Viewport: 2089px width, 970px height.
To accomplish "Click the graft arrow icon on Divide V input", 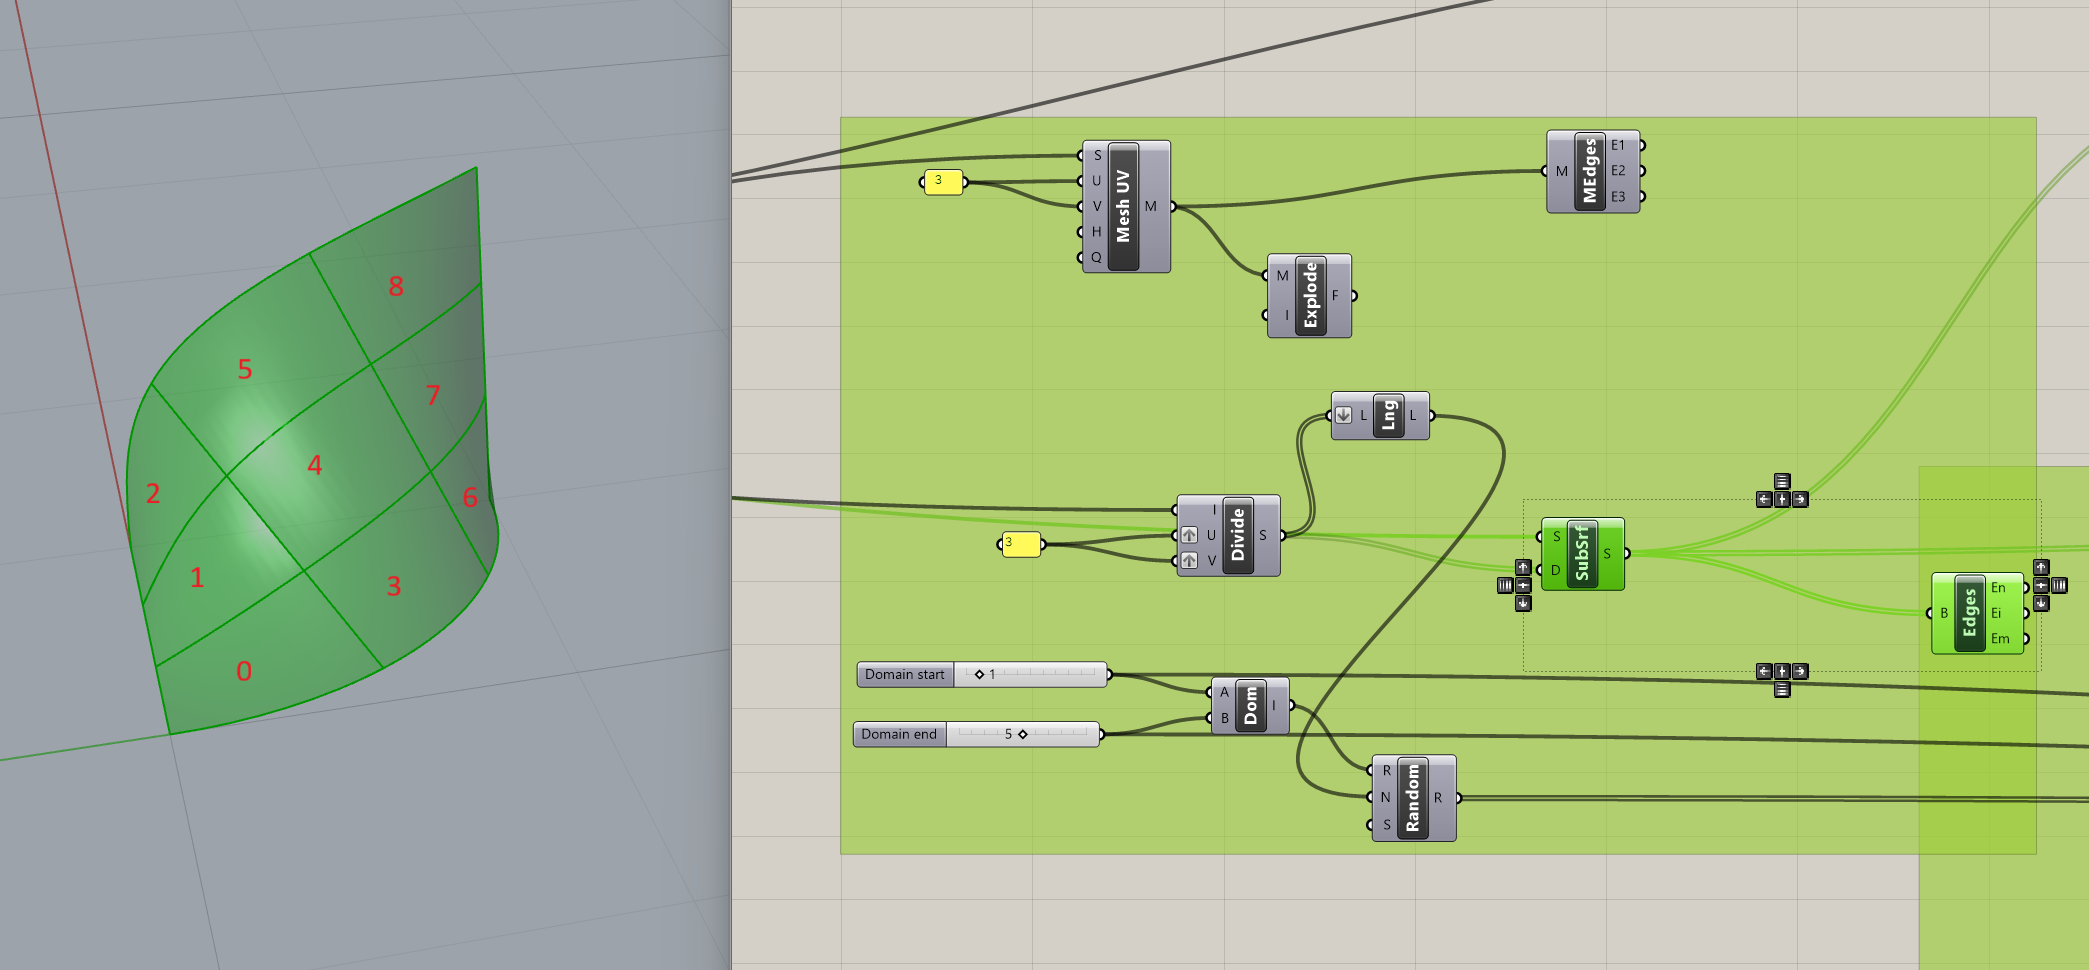I will tap(1189, 561).
